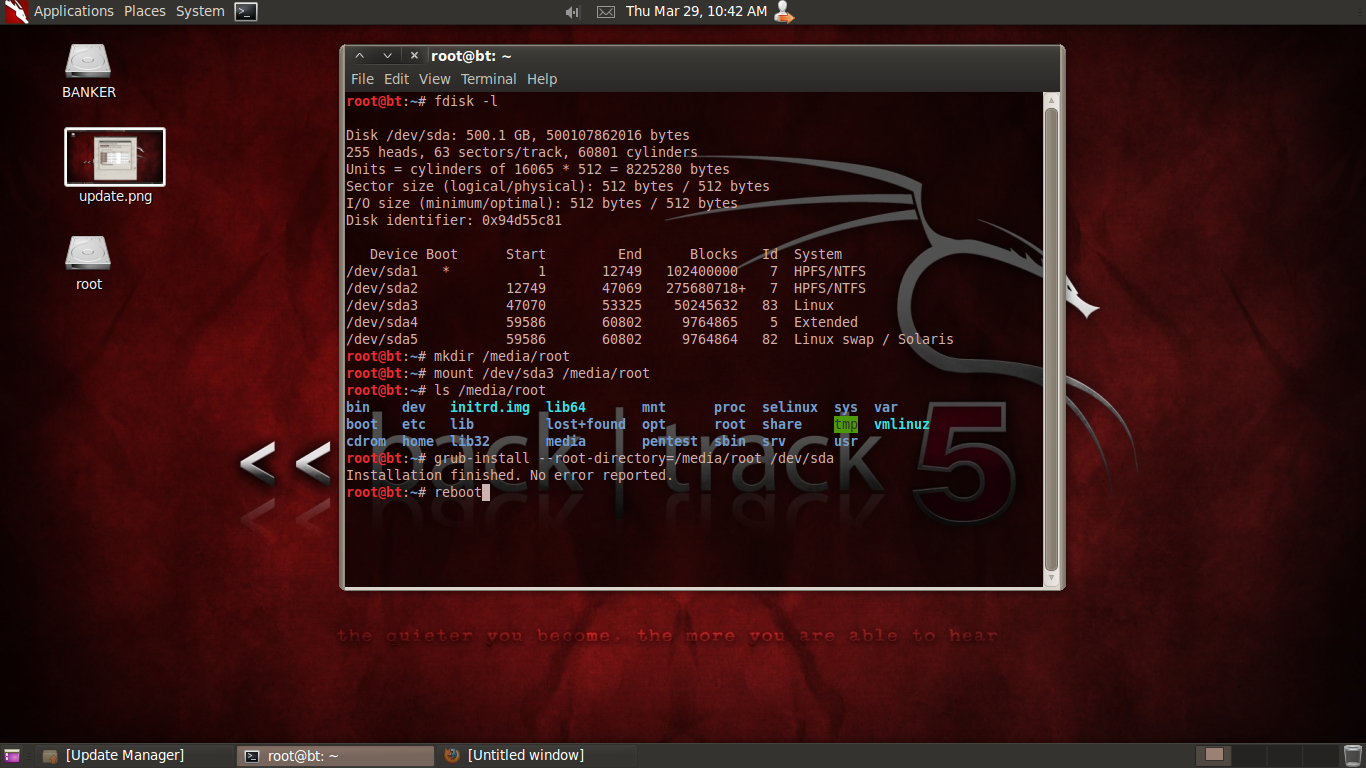Click 'Installation finished. No error reported.' line
The width and height of the screenshot is (1366, 768).
[x=510, y=475]
